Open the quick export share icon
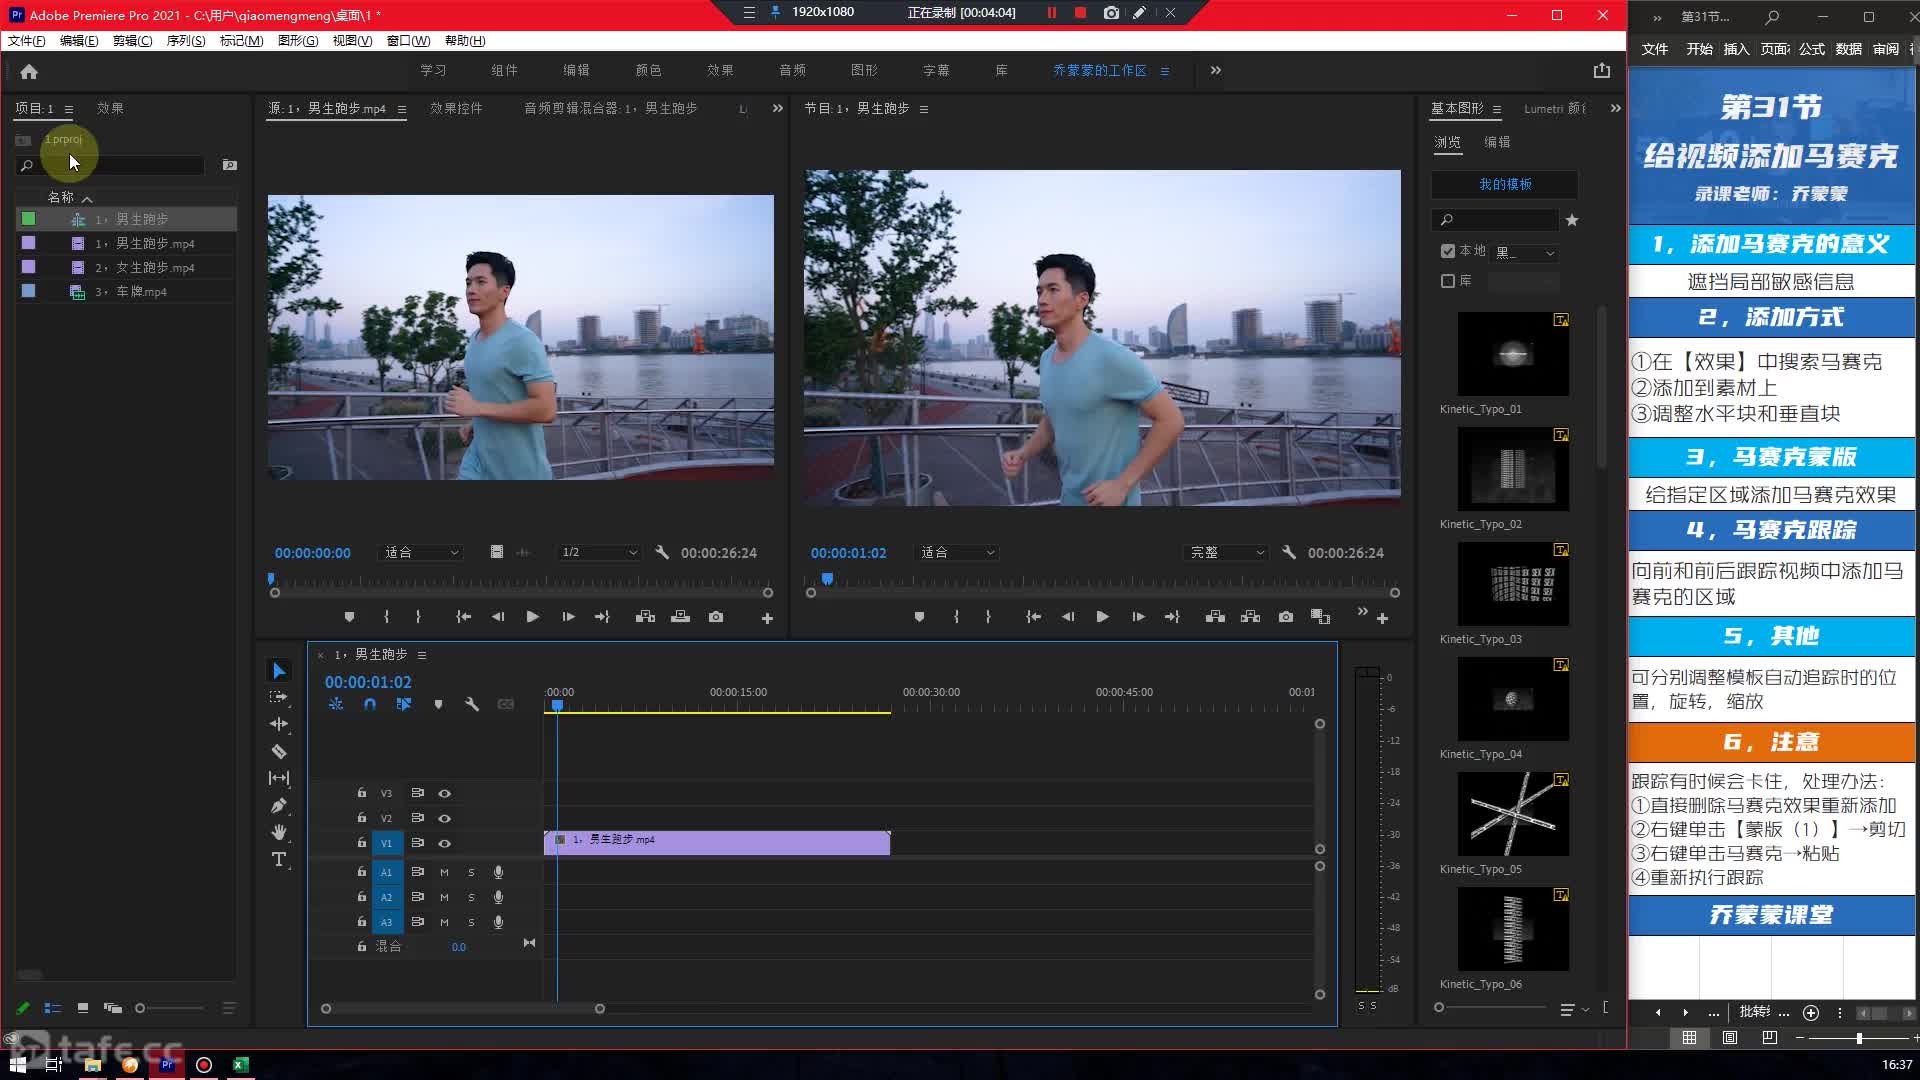1920x1080 pixels. tap(1602, 70)
